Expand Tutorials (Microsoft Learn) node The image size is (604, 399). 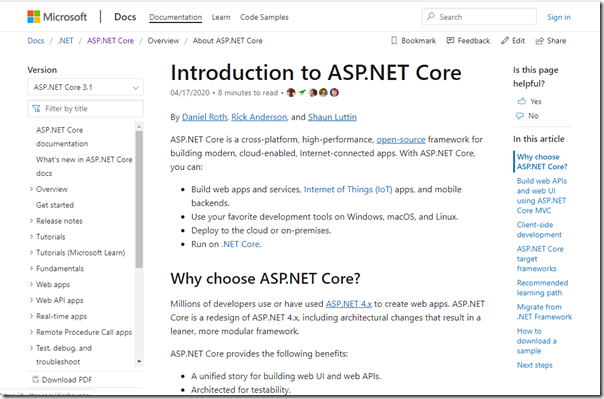(31, 252)
